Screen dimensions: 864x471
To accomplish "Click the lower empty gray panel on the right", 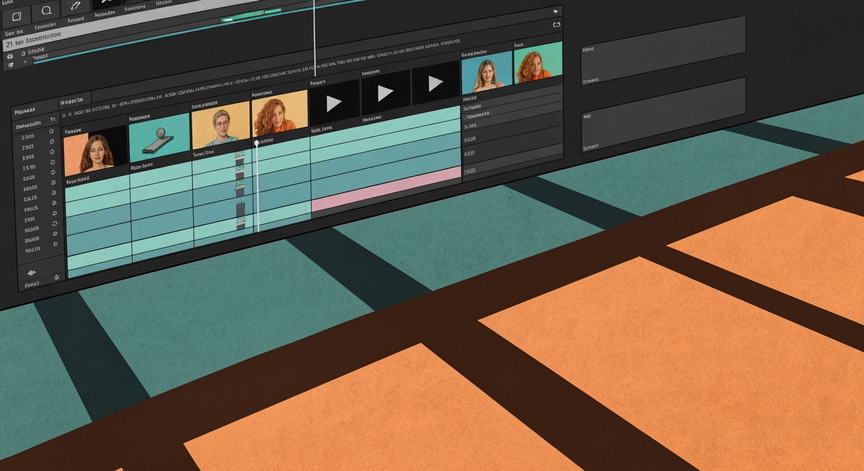I will [x=663, y=115].
